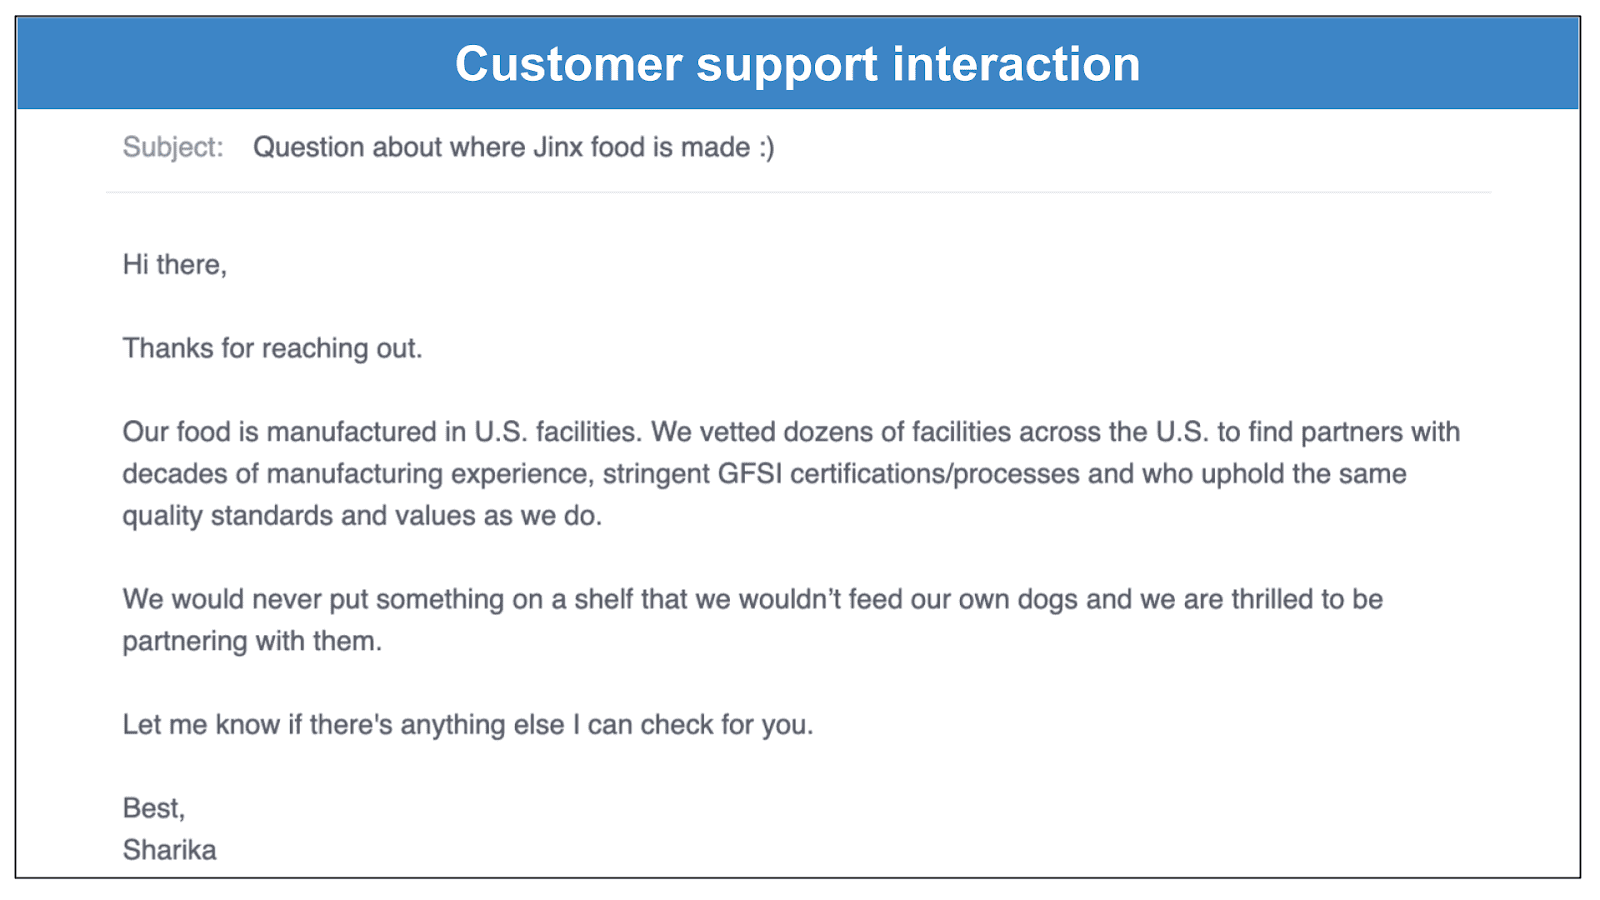1600x900 pixels.
Task: Click the "Thanks for reaching out." line
Action: point(272,348)
